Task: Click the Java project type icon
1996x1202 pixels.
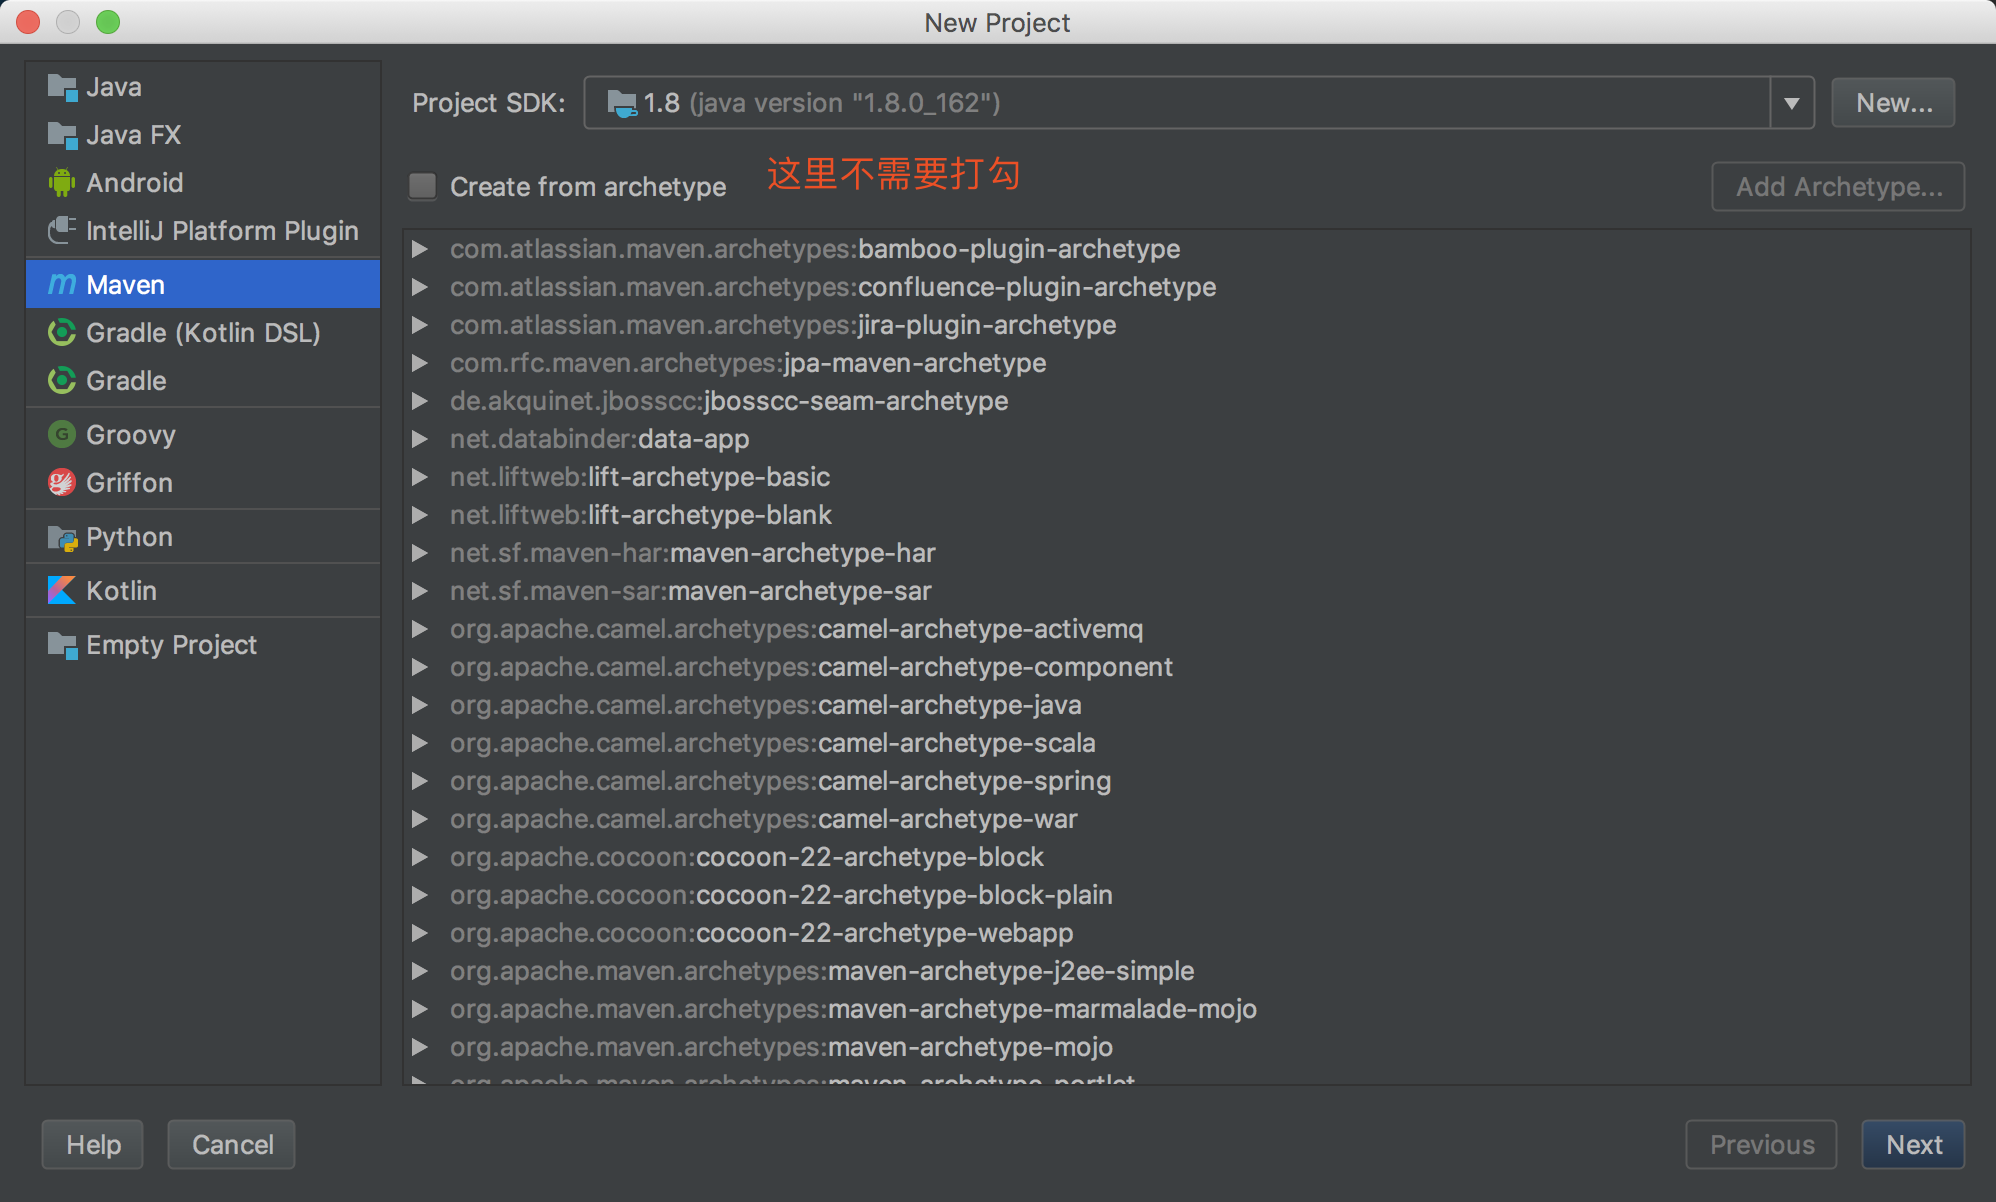Action: tap(62, 88)
